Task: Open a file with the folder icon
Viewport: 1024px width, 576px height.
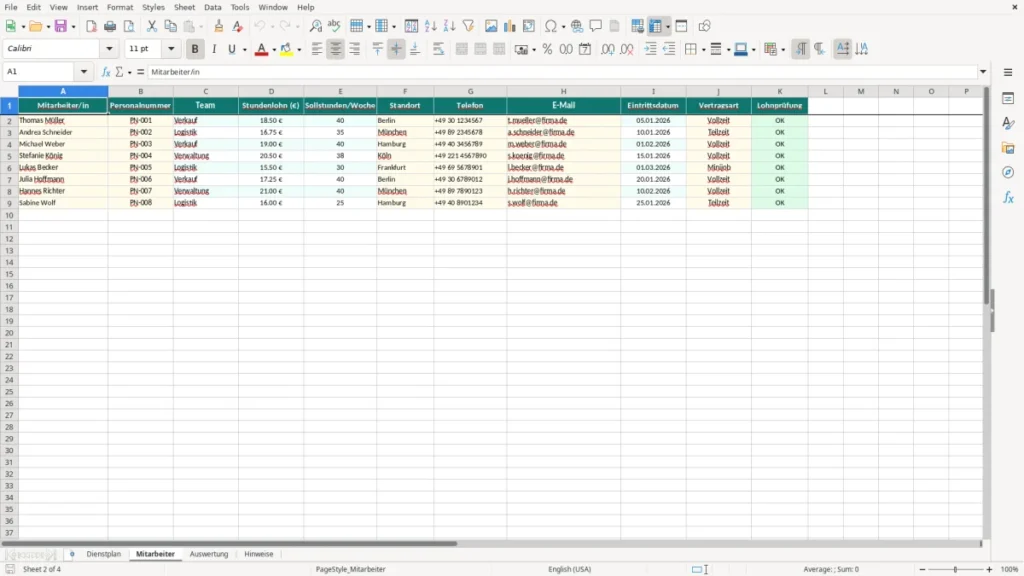Action: 35,26
